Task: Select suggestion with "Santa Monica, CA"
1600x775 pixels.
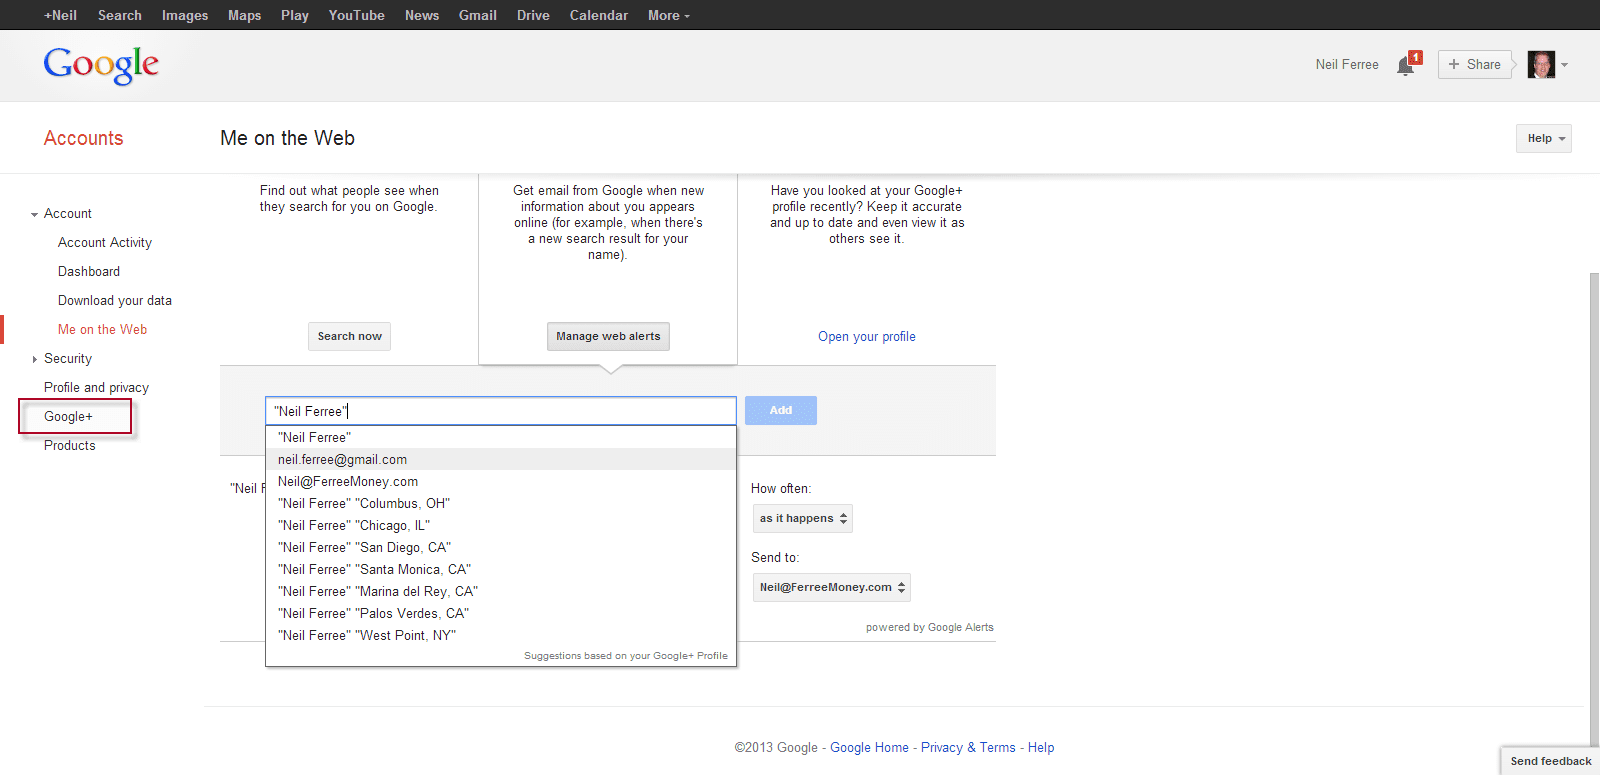Action: [501, 569]
